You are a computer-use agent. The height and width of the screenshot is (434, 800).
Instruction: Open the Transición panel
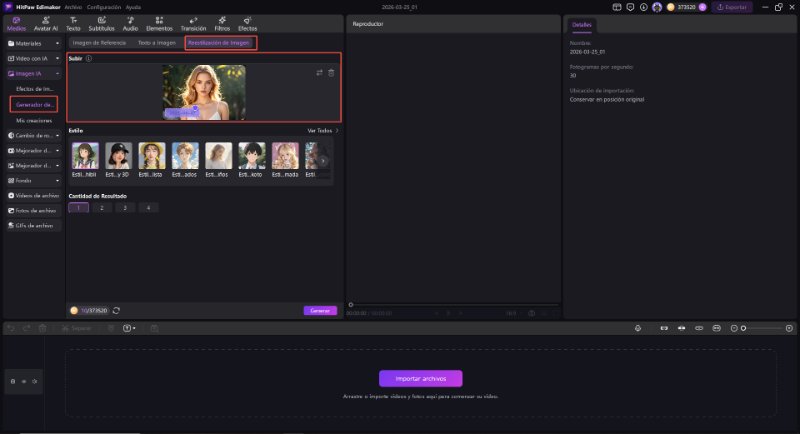point(193,24)
